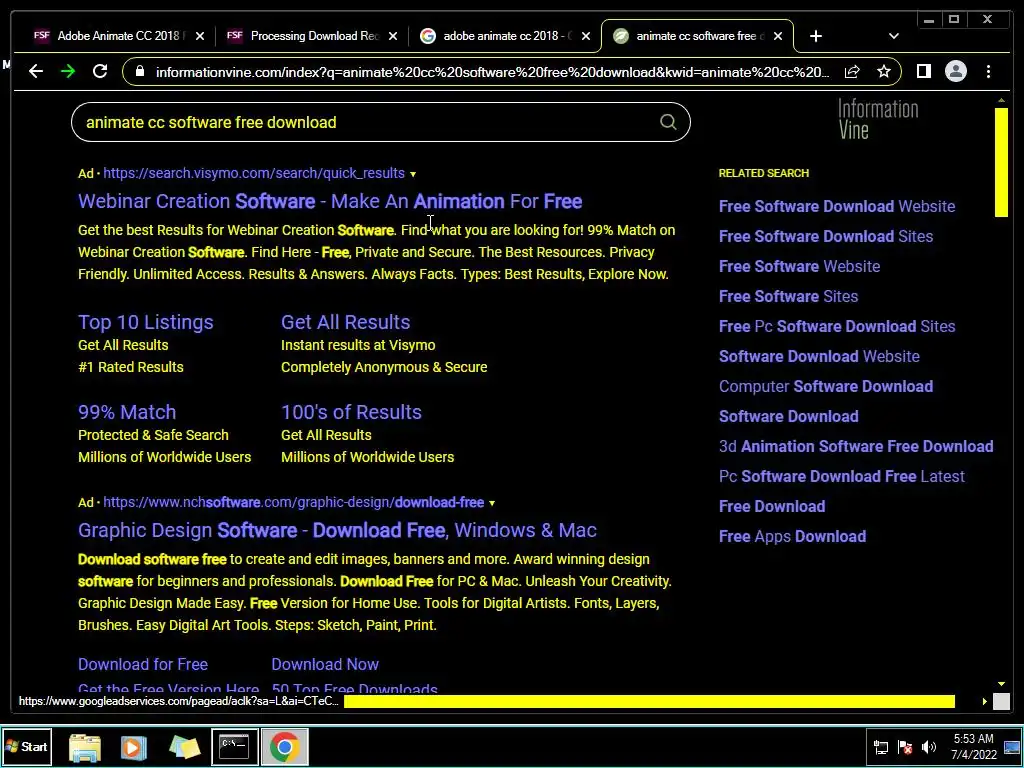The width and height of the screenshot is (1024, 768).
Task: Open Free Software Website related search
Action: [x=799, y=266]
